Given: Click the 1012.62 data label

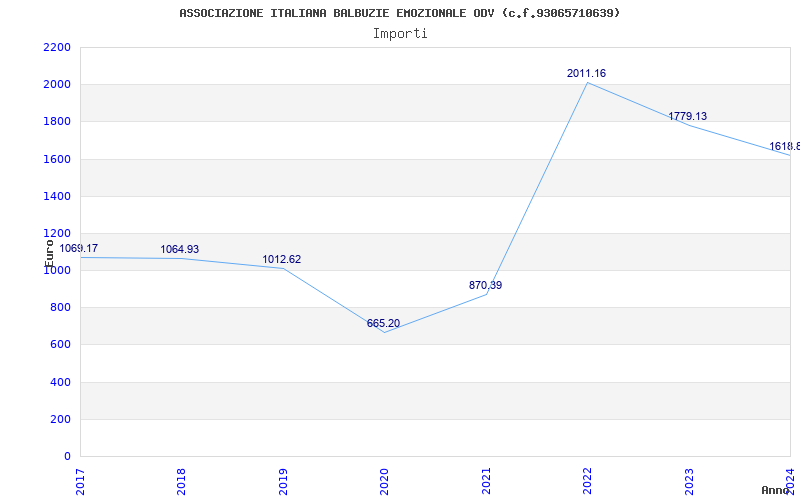Looking at the screenshot, I should 282,259.
